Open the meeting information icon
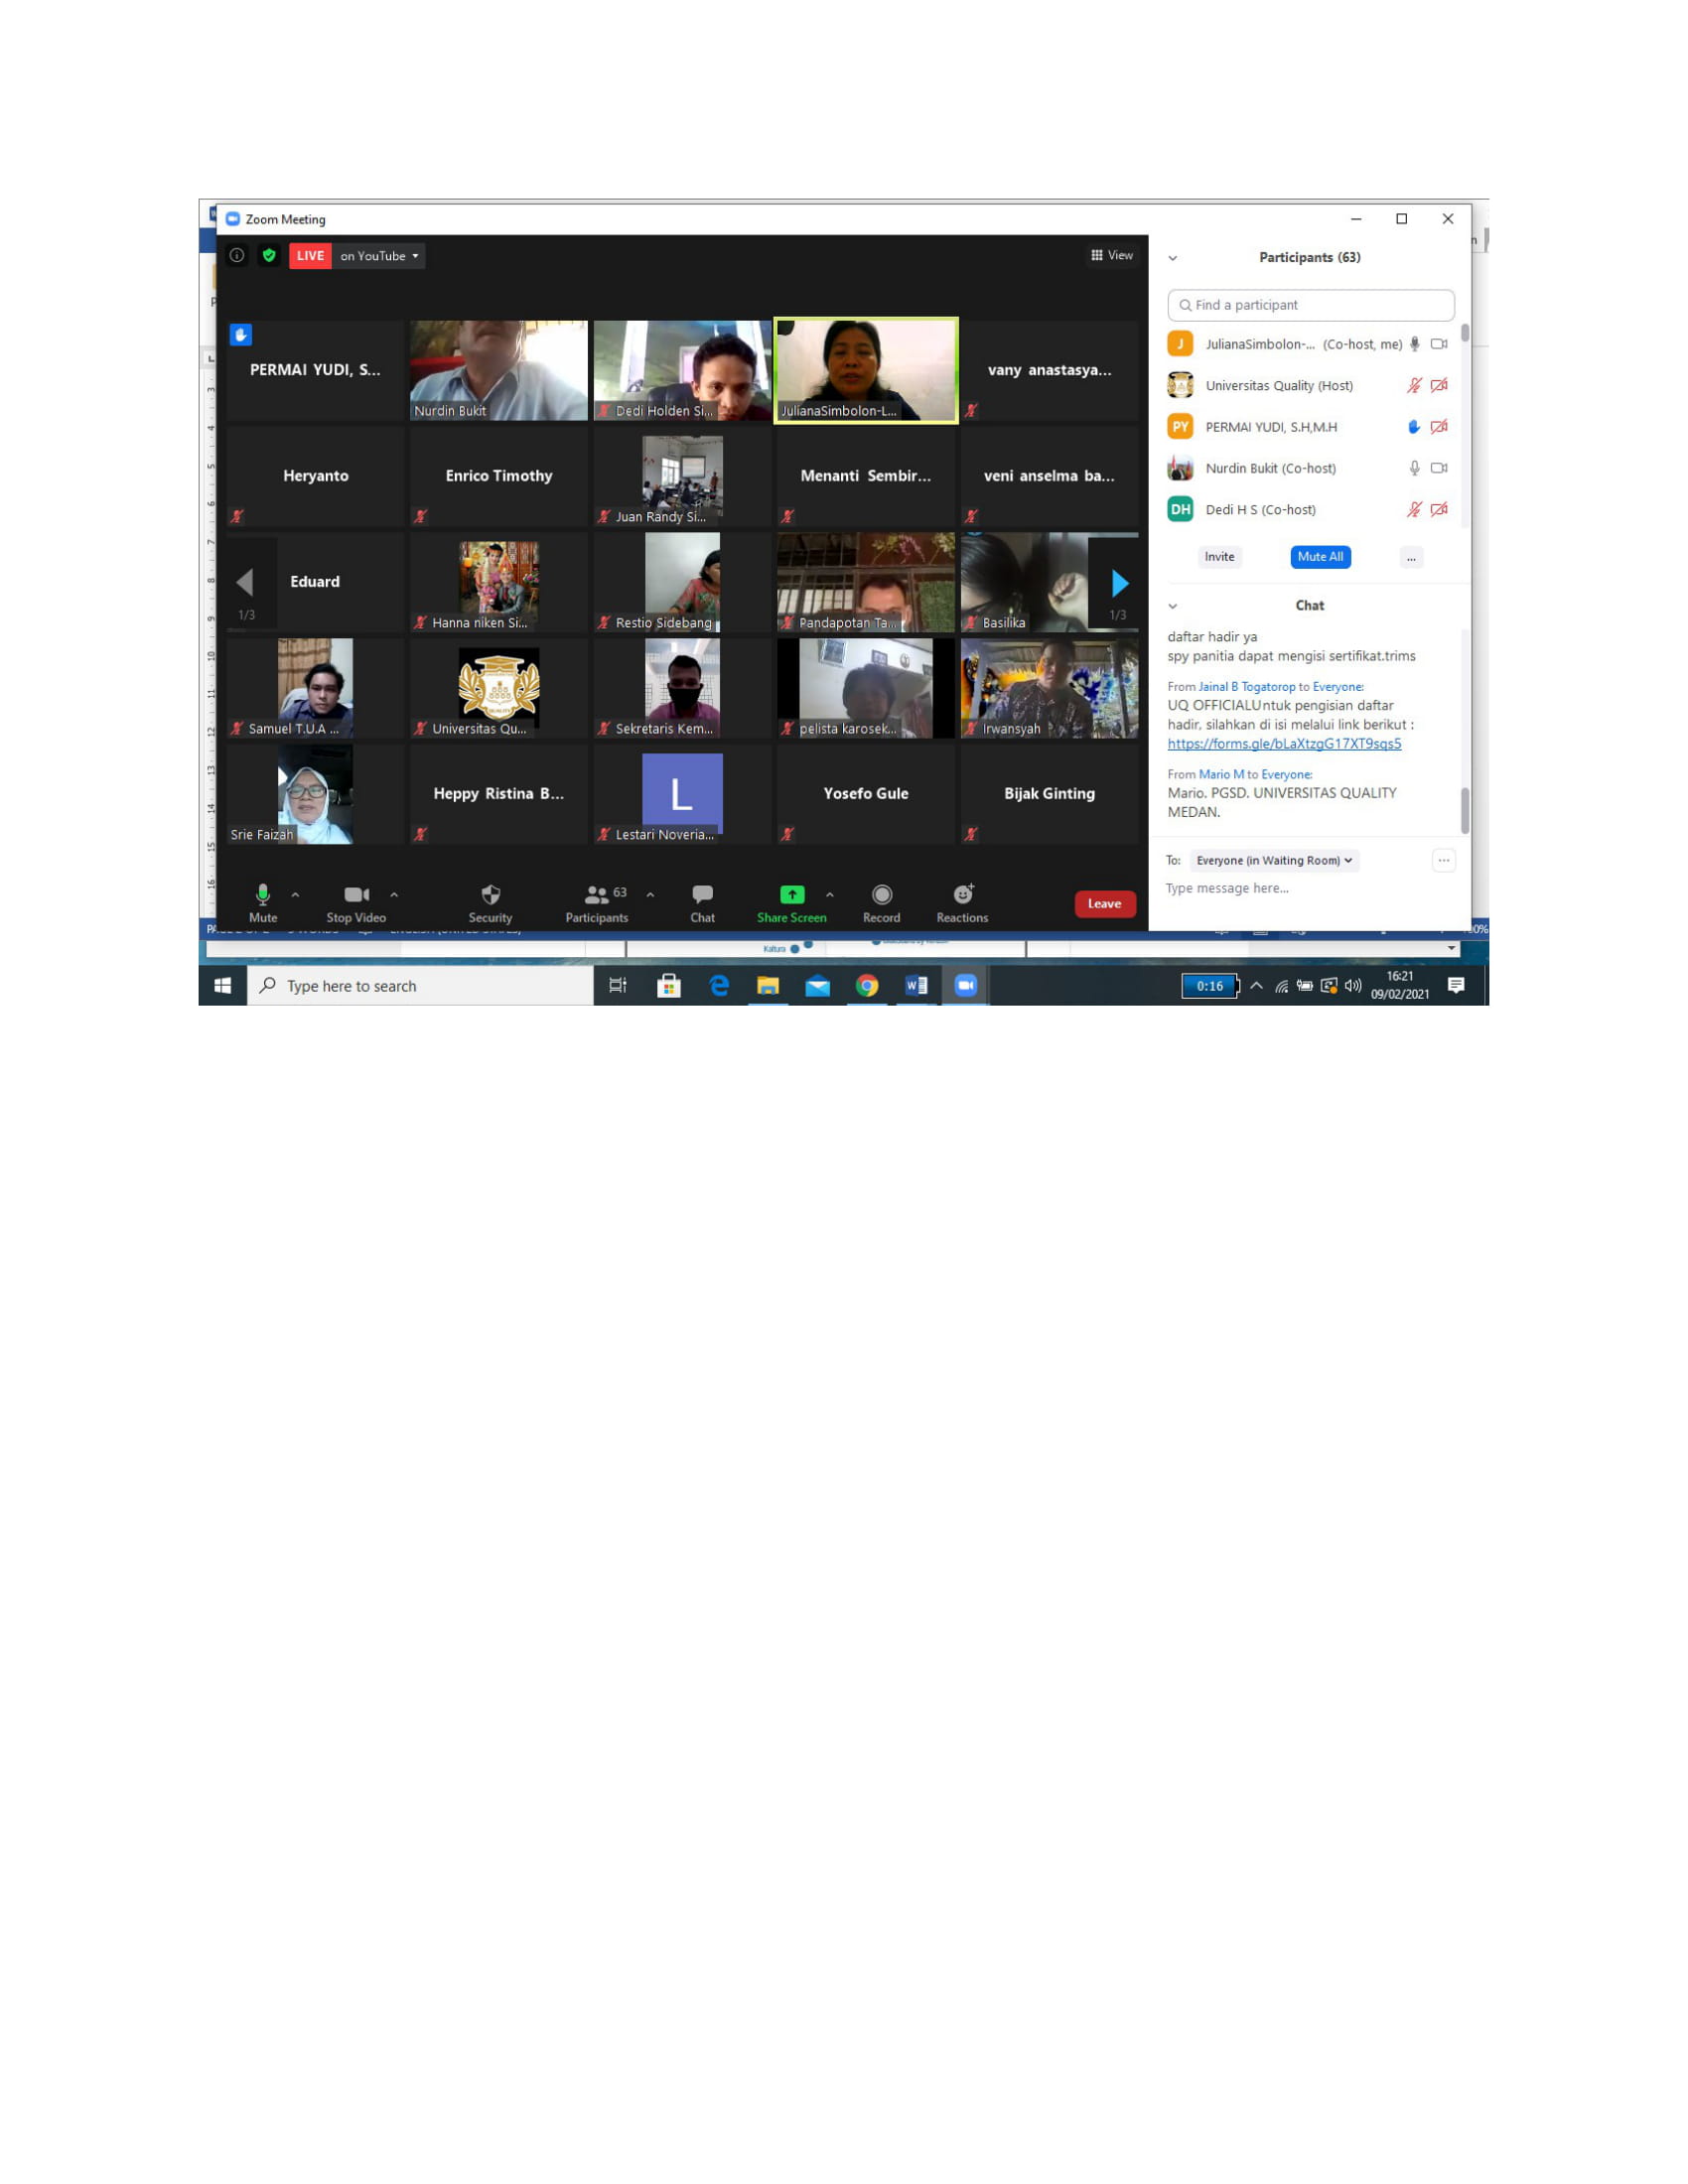1688x2184 pixels. (x=237, y=255)
